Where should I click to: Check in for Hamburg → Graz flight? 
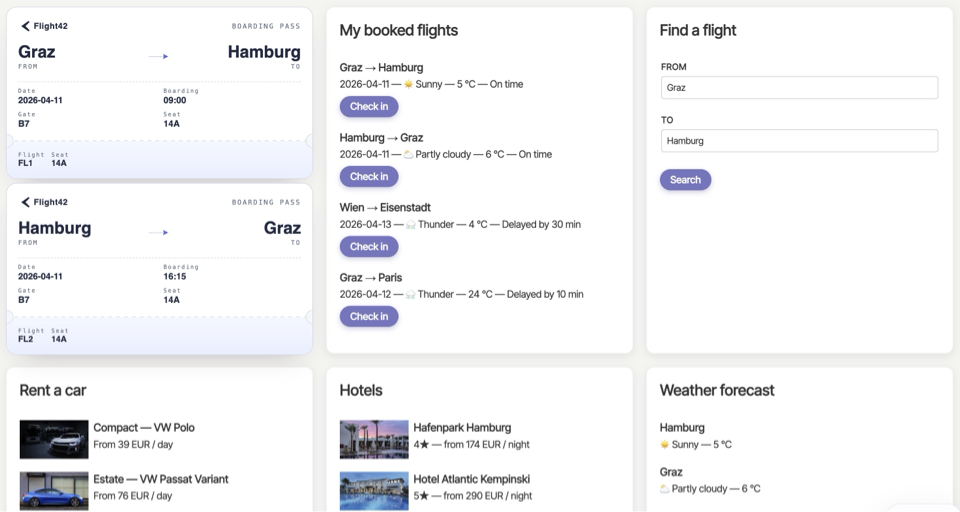(x=369, y=176)
